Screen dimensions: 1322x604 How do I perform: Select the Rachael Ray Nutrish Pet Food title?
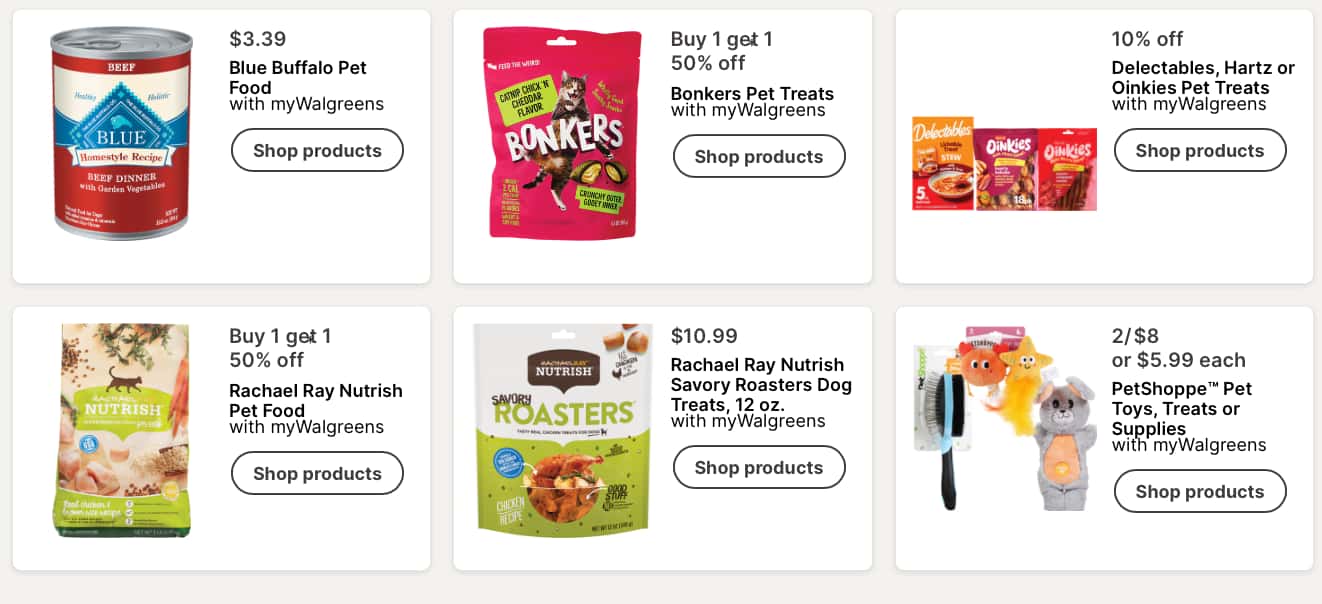(315, 400)
